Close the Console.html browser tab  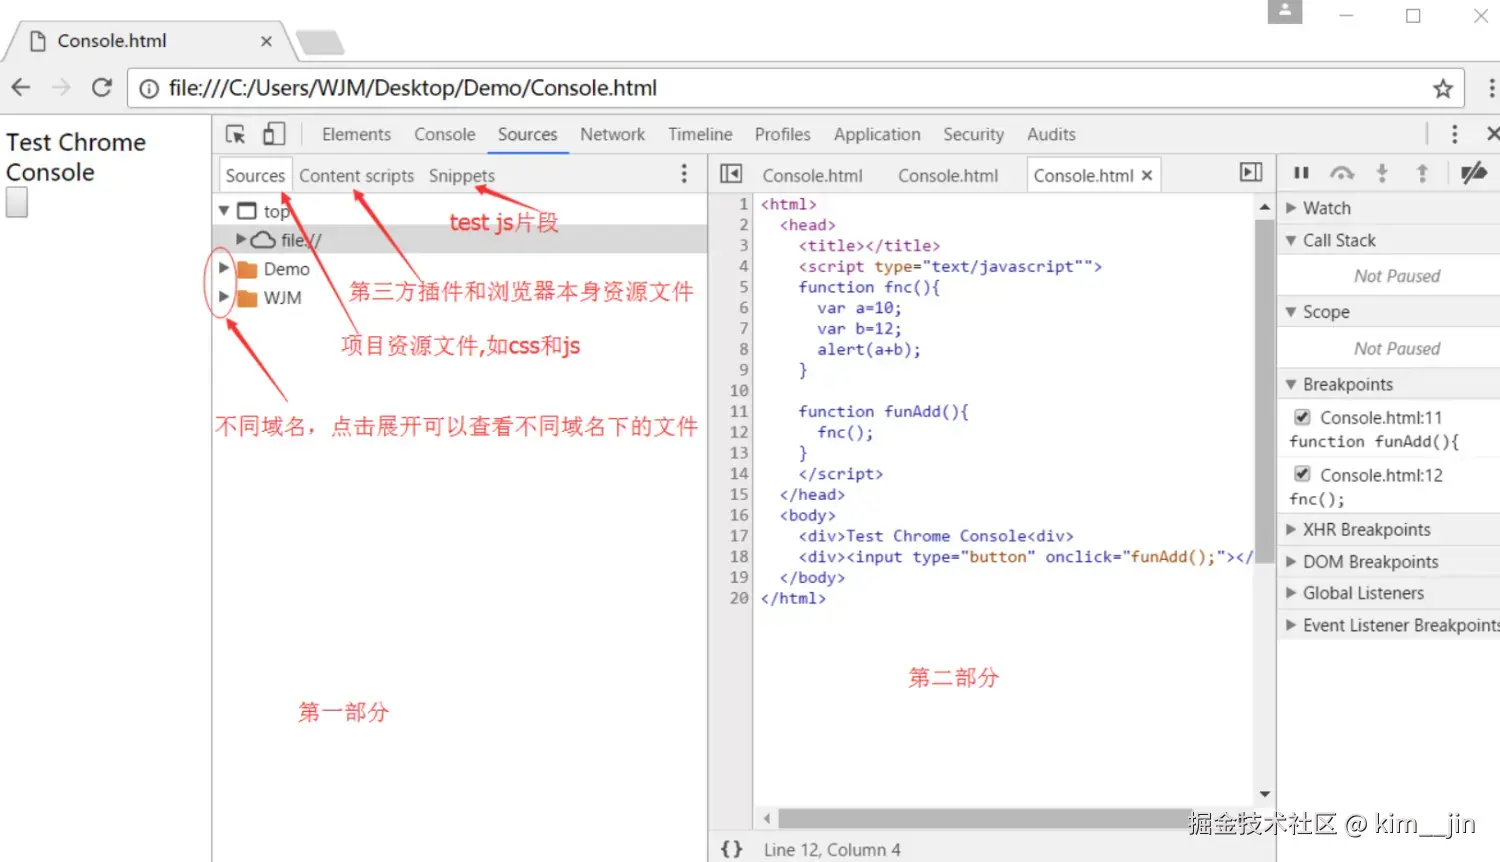pyautogui.click(x=266, y=41)
